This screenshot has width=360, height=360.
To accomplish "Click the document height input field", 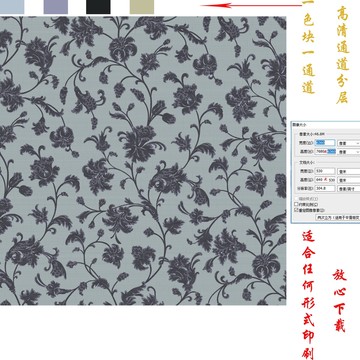I will pos(325,180).
